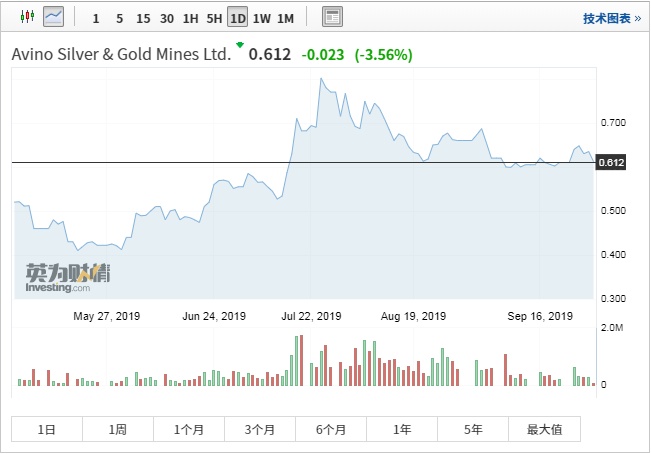Image resolution: width=651 pixels, height=454 pixels.
Task: Choose the 1周 time range
Action: point(118,429)
